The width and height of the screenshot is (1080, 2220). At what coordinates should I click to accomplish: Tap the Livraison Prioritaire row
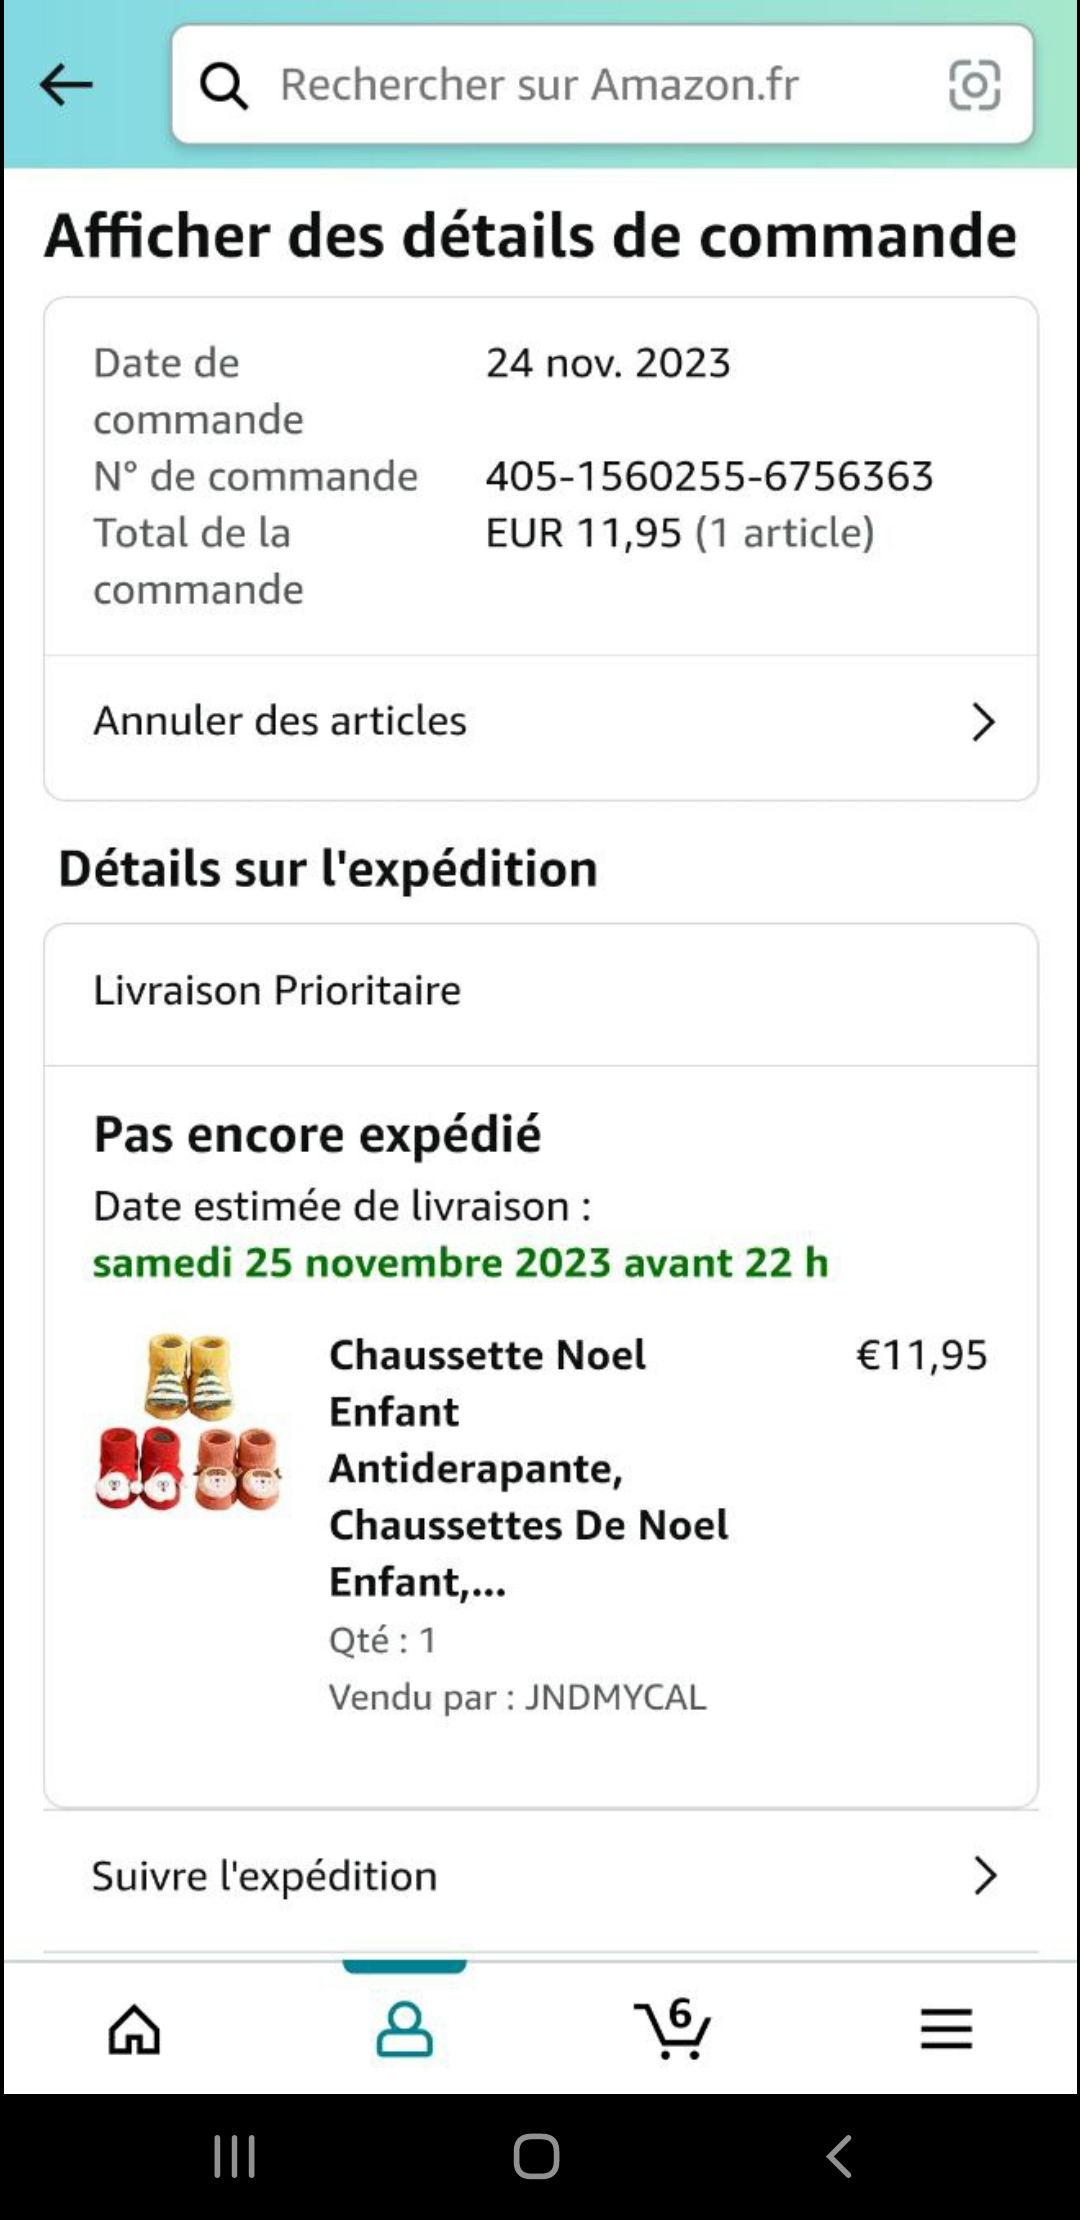pos(277,991)
